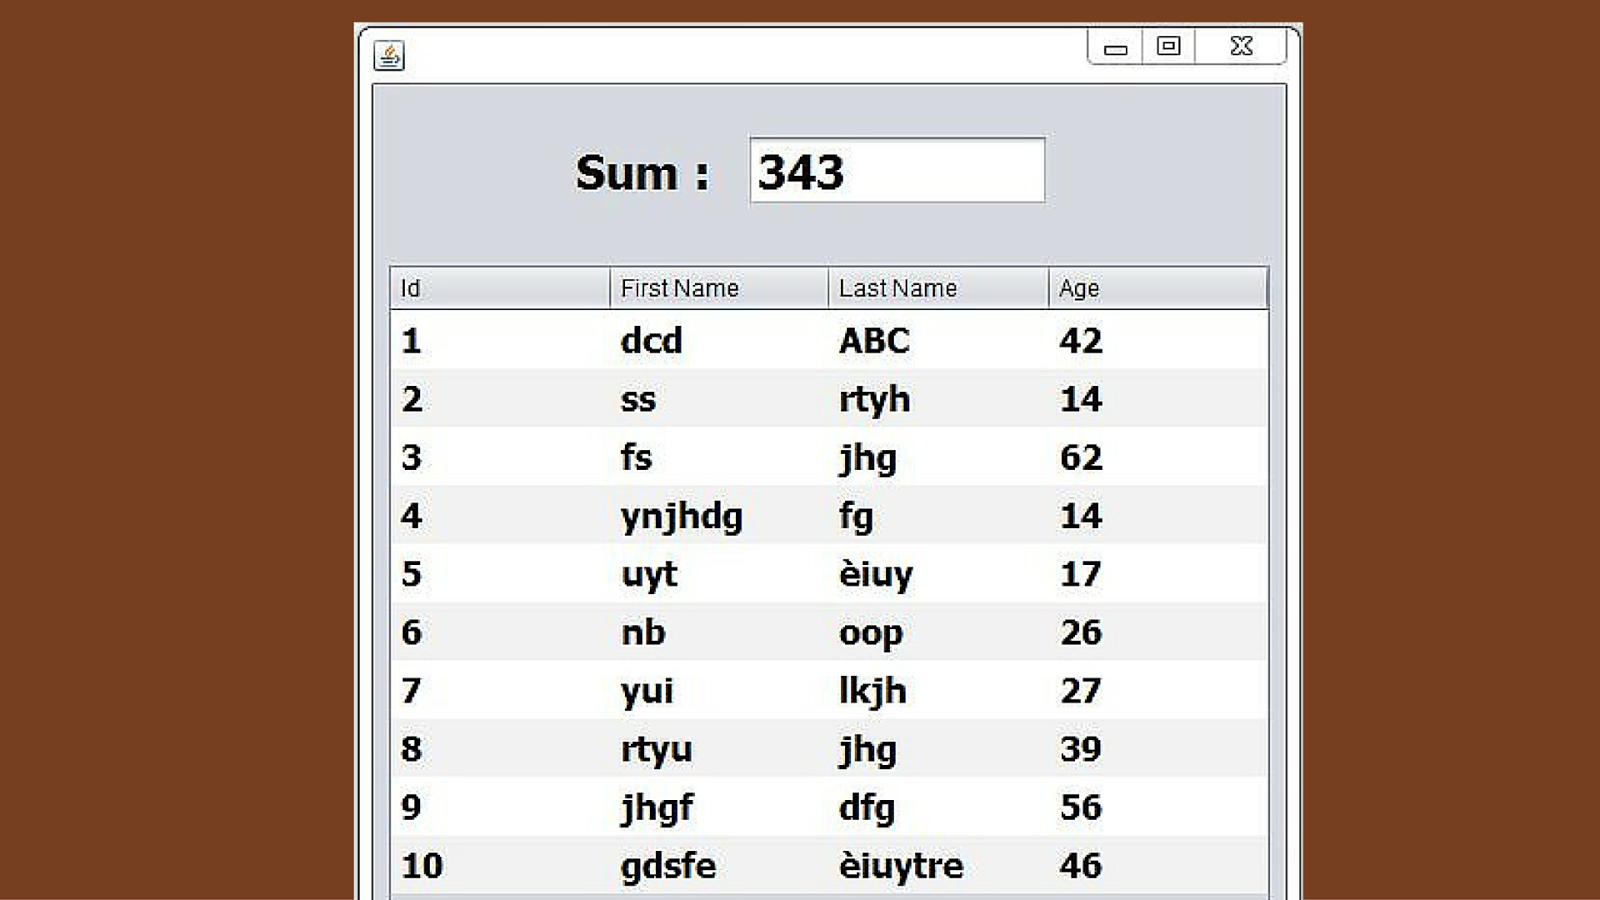Select the Id cell with value 8

500,748
